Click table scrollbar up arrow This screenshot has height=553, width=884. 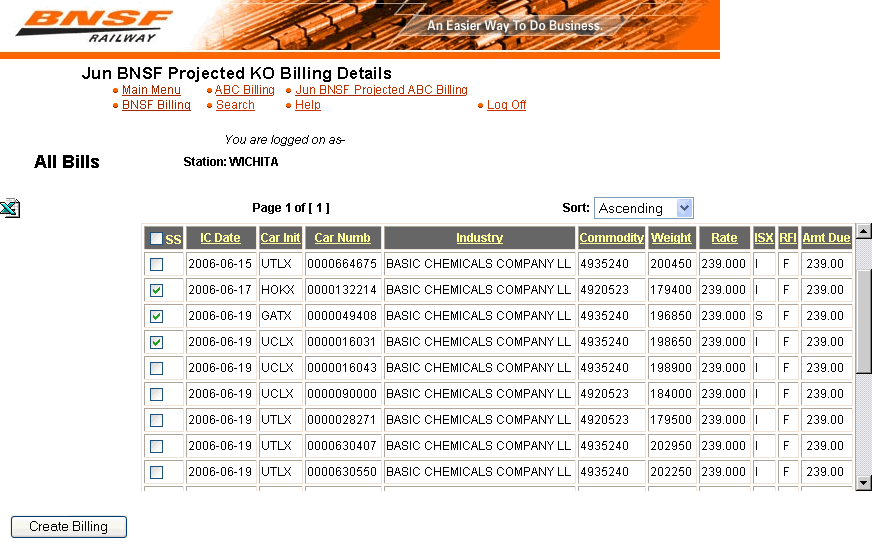pos(864,231)
